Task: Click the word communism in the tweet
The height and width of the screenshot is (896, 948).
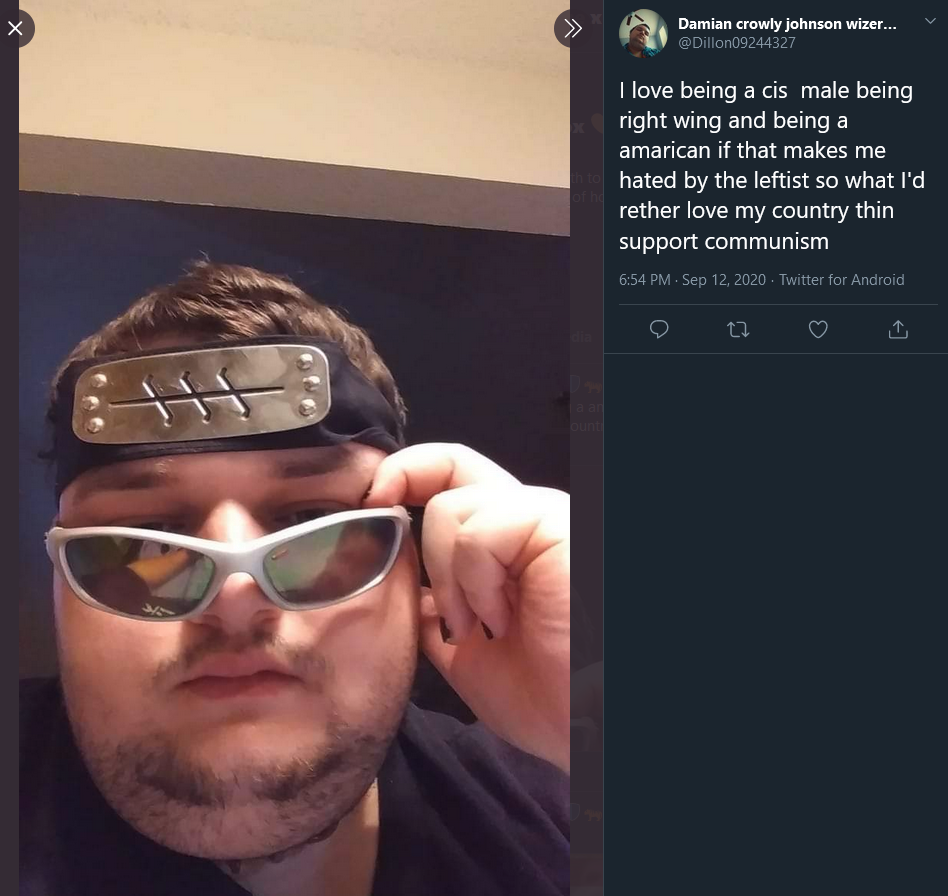Action: point(766,241)
